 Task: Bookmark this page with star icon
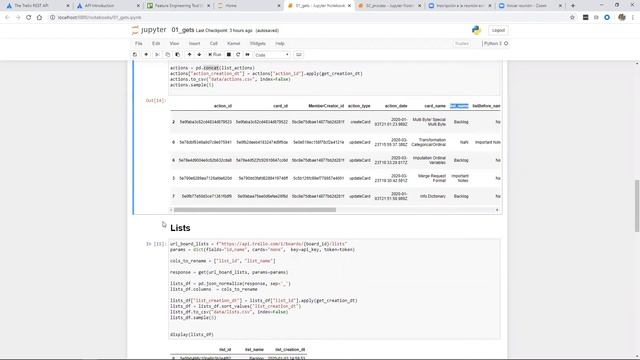pos(572,18)
